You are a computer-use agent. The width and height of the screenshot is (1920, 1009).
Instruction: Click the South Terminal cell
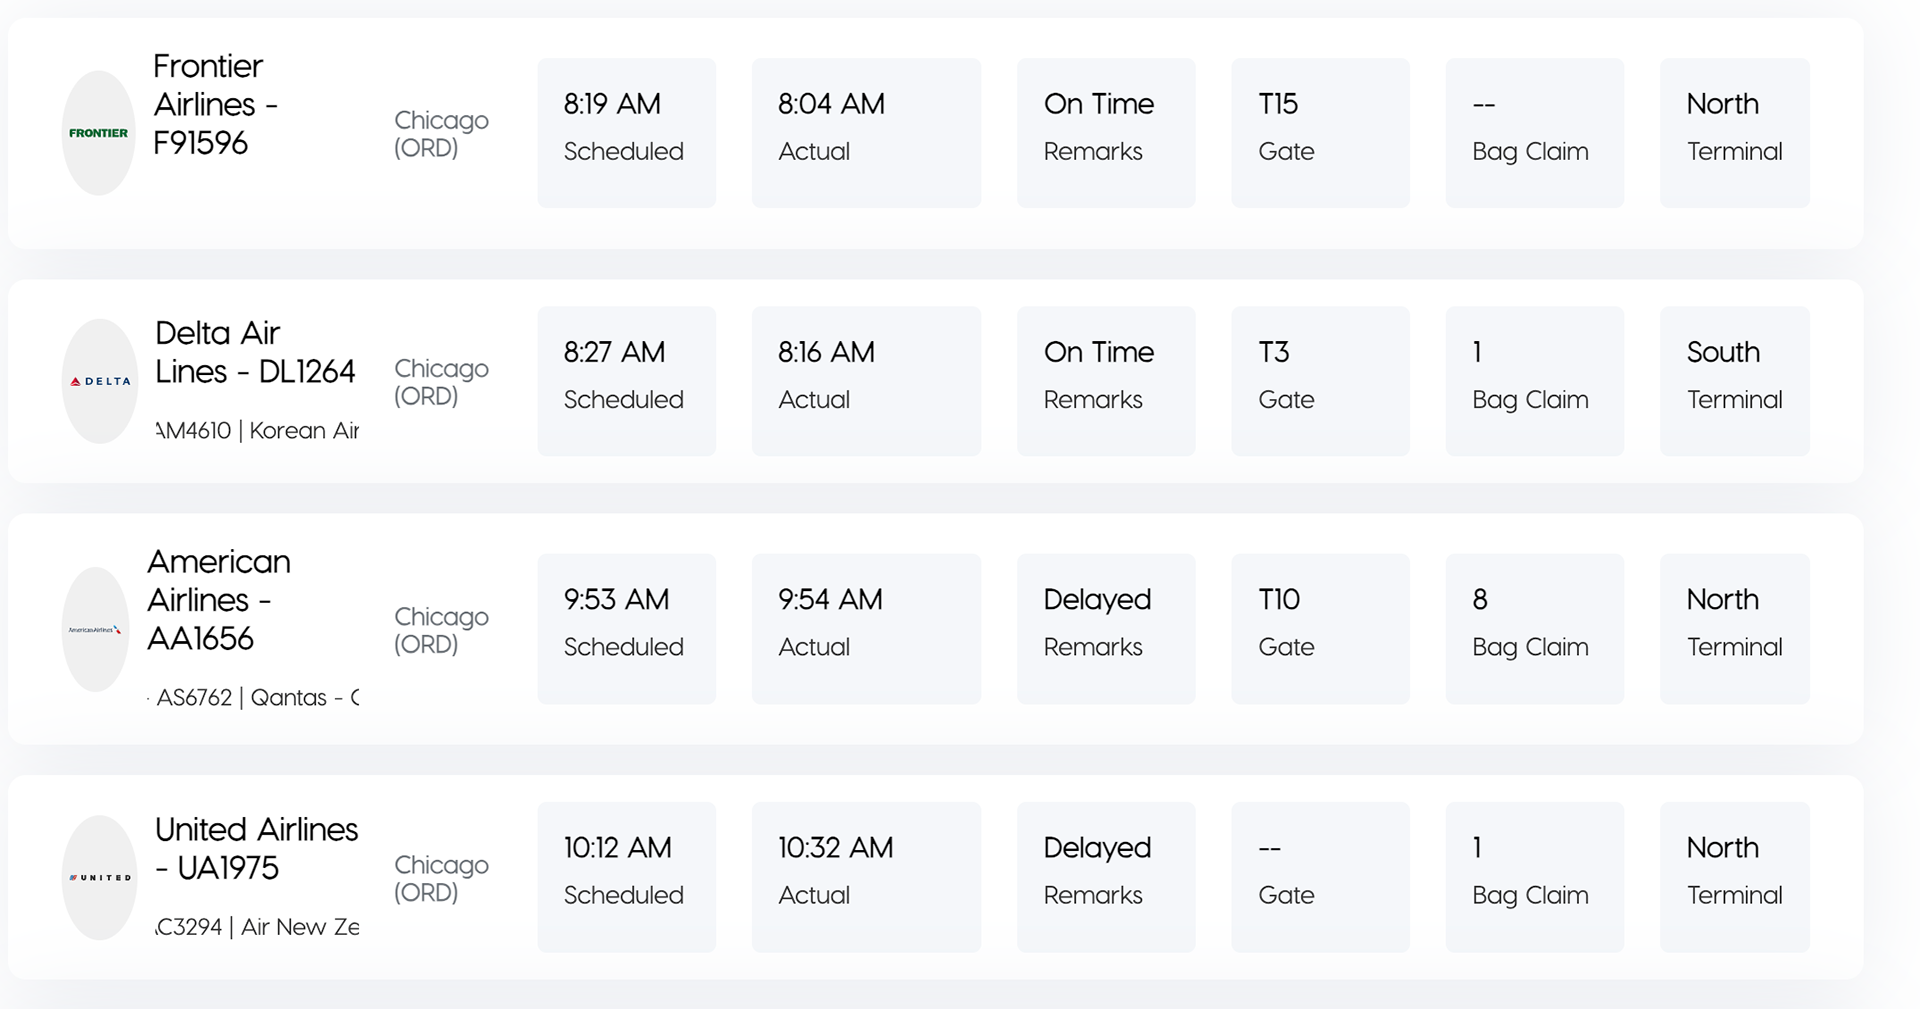pos(1735,381)
